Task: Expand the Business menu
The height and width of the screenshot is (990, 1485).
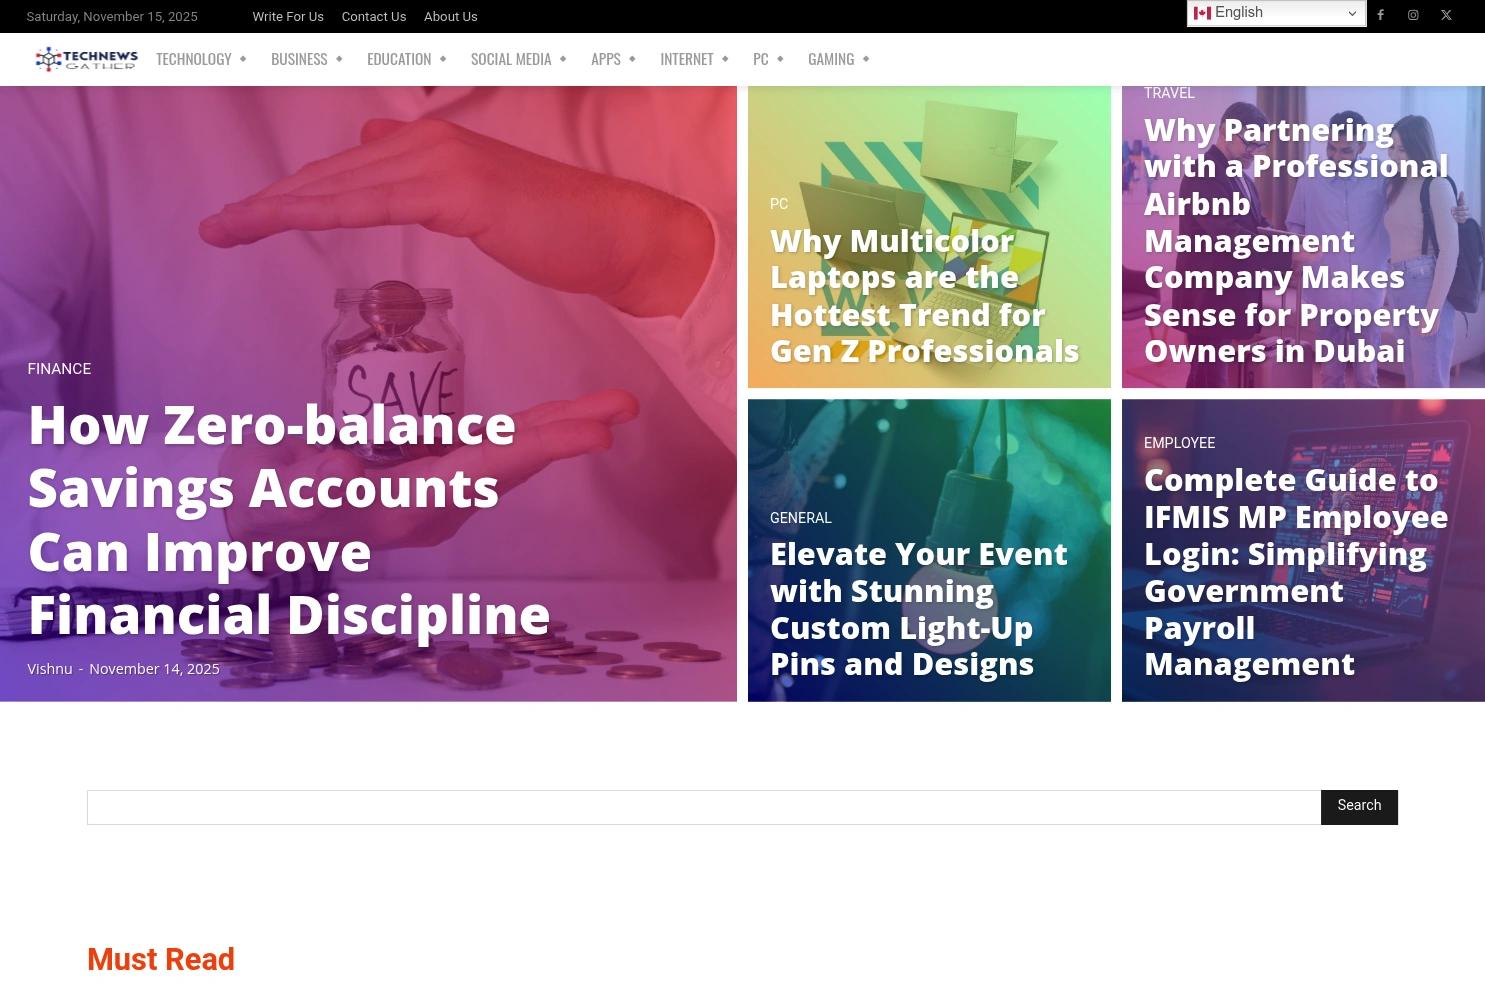Action: (306, 59)
